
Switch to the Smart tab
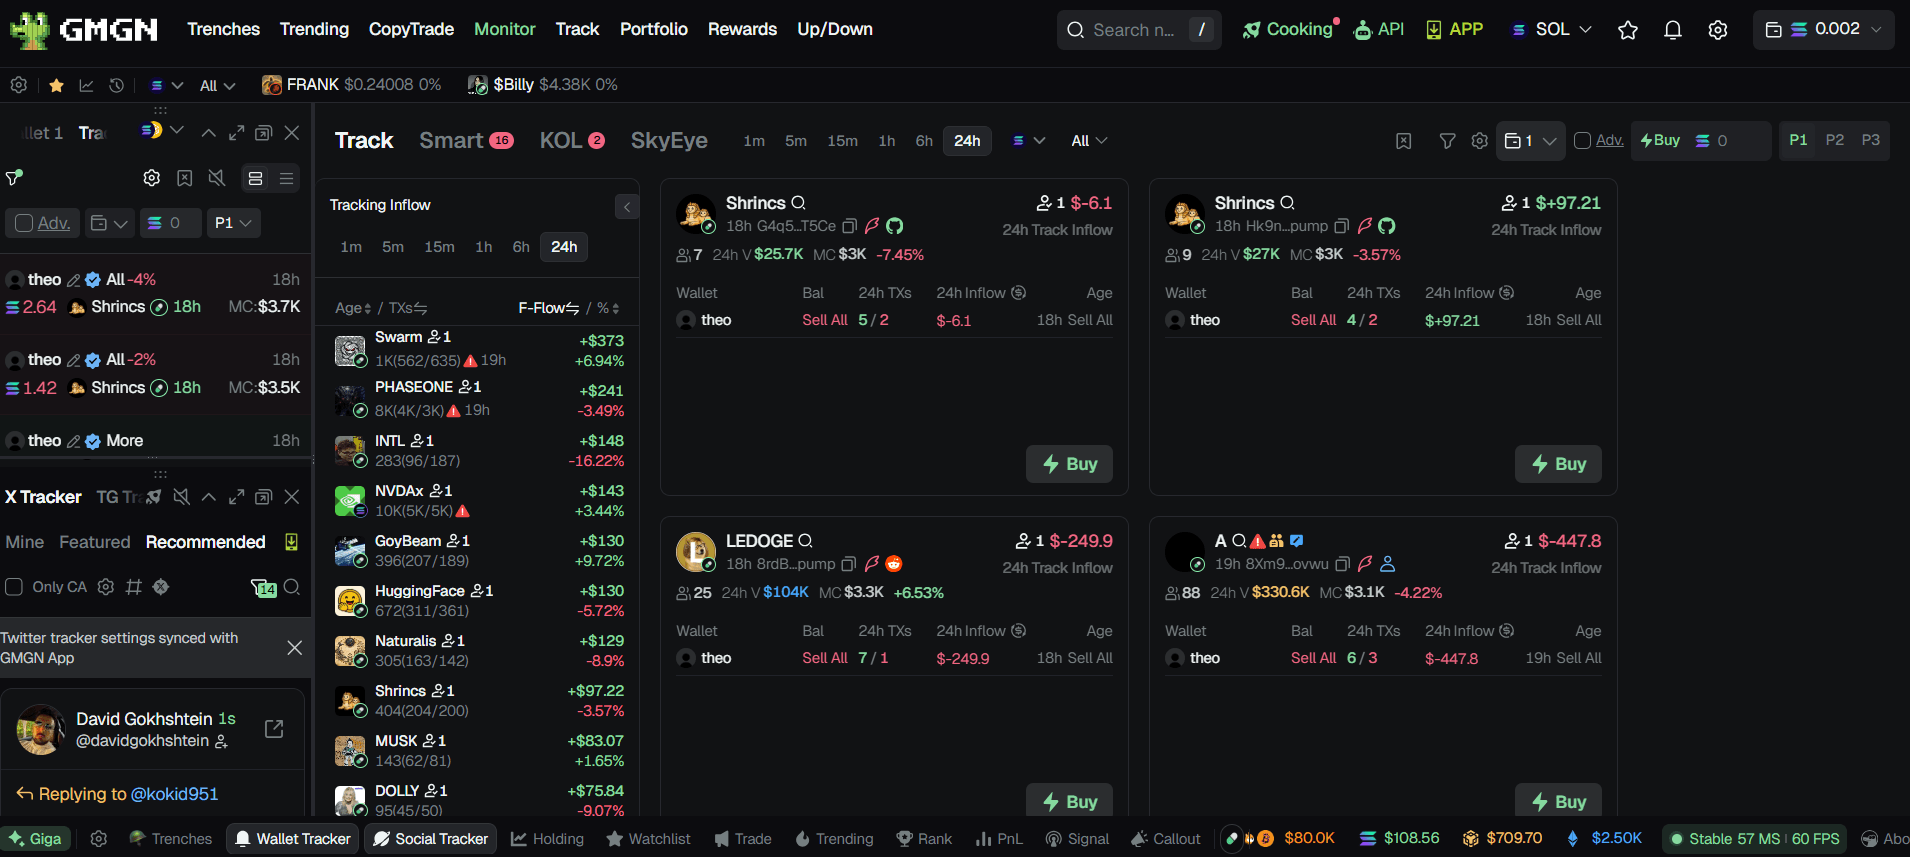pyautogui.click(x=466, y=141)
